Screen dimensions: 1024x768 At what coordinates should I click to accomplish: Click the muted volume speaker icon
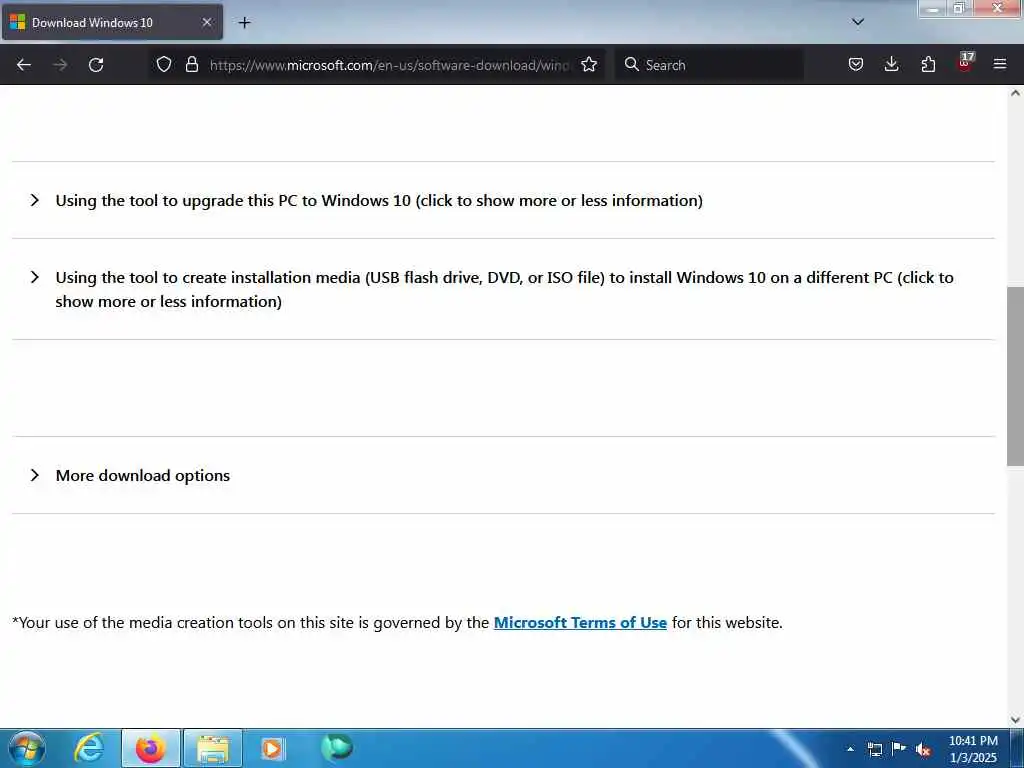pos(923,750)
